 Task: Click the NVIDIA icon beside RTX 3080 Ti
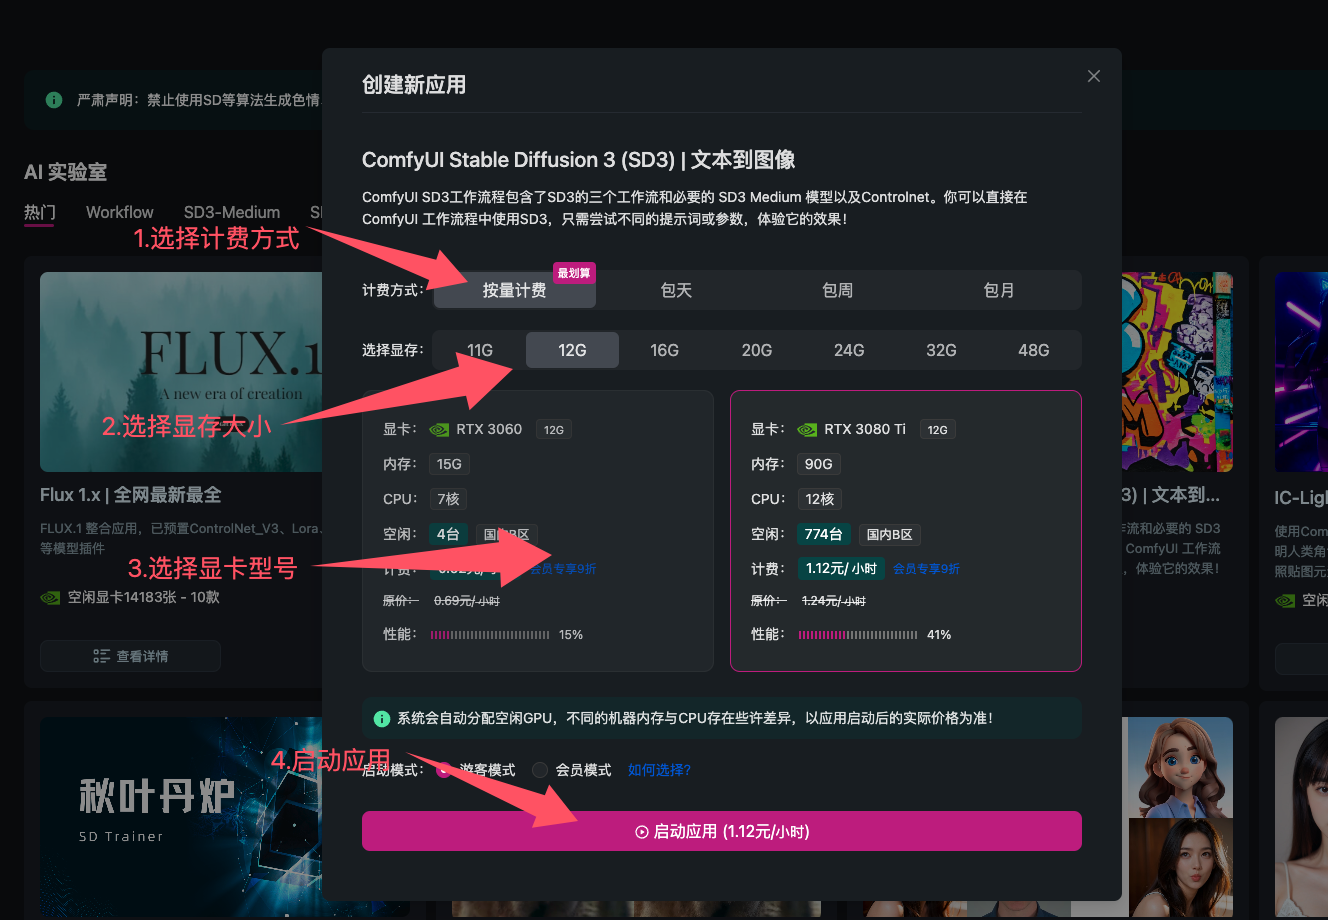point(807,429)
